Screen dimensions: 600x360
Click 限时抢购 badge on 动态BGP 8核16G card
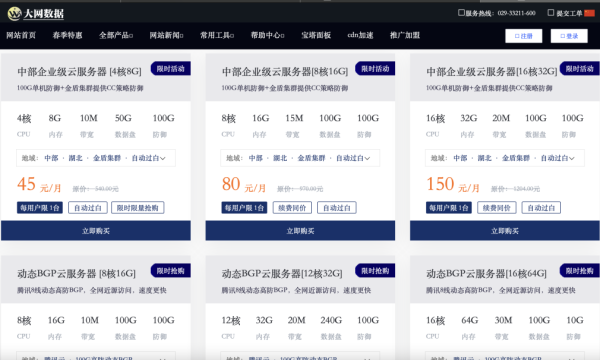[171, 271]
